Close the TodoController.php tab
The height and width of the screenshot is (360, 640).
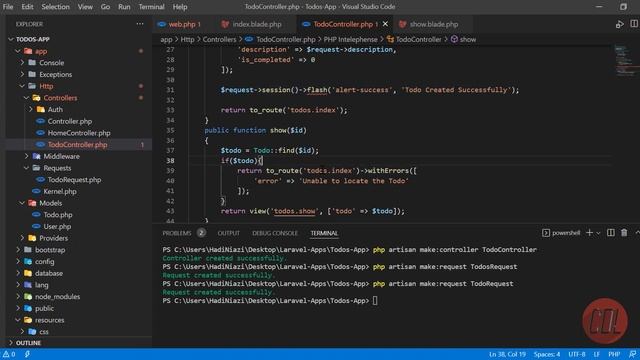[385, 24]
